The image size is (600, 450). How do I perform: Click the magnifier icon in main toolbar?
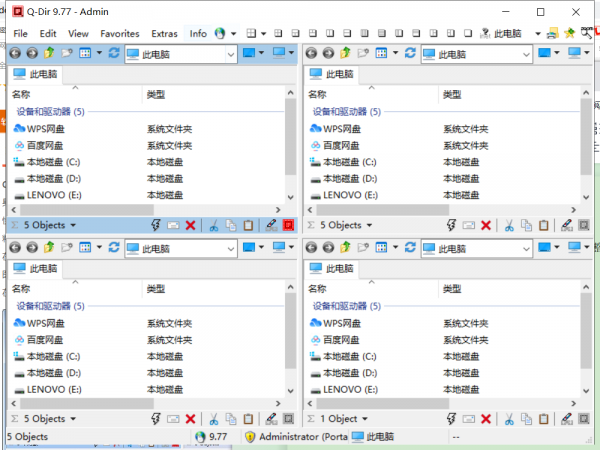(586, 33)
